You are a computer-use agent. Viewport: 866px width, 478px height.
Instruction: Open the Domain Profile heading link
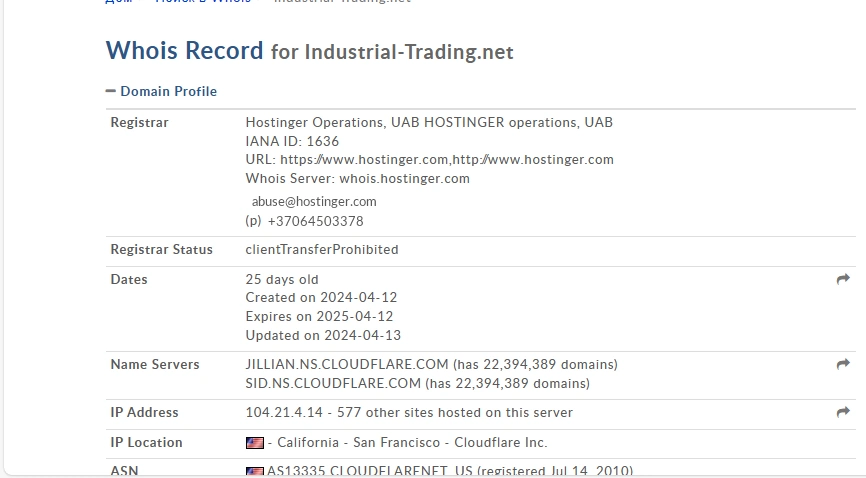coord(168,91)
